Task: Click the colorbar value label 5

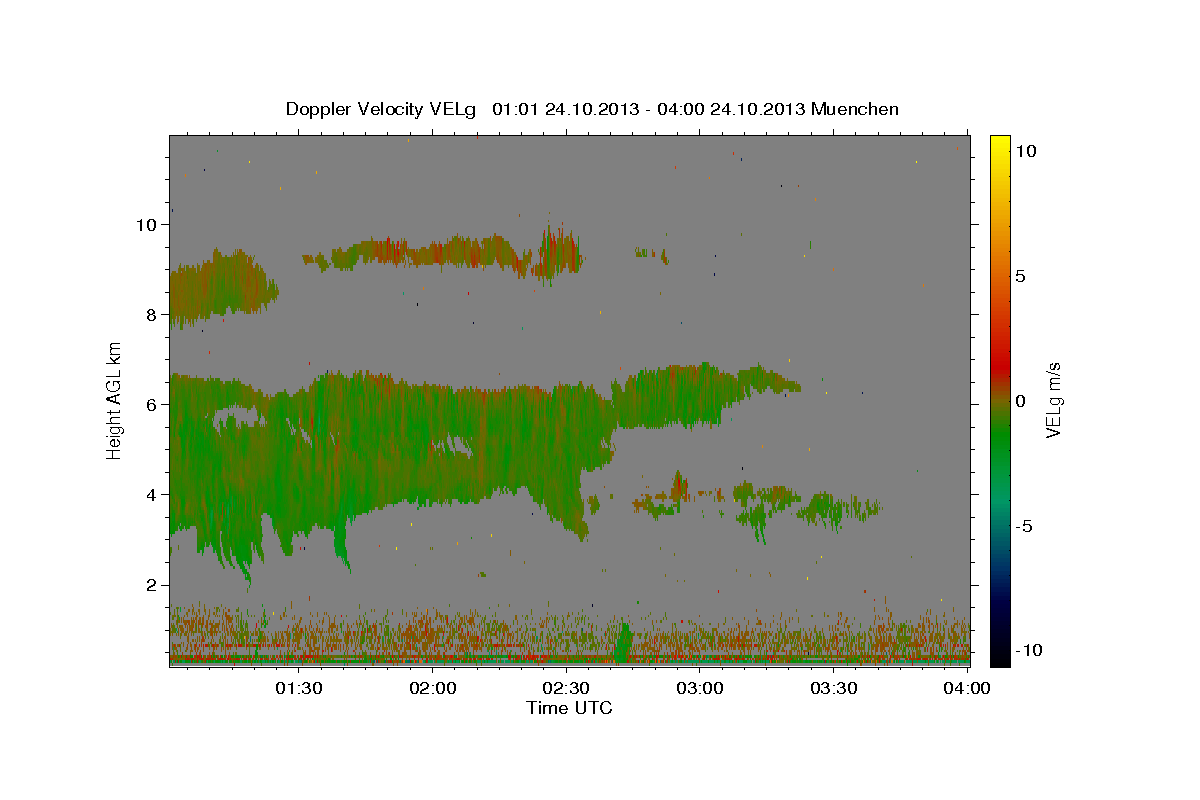Action: (1021, 276)
